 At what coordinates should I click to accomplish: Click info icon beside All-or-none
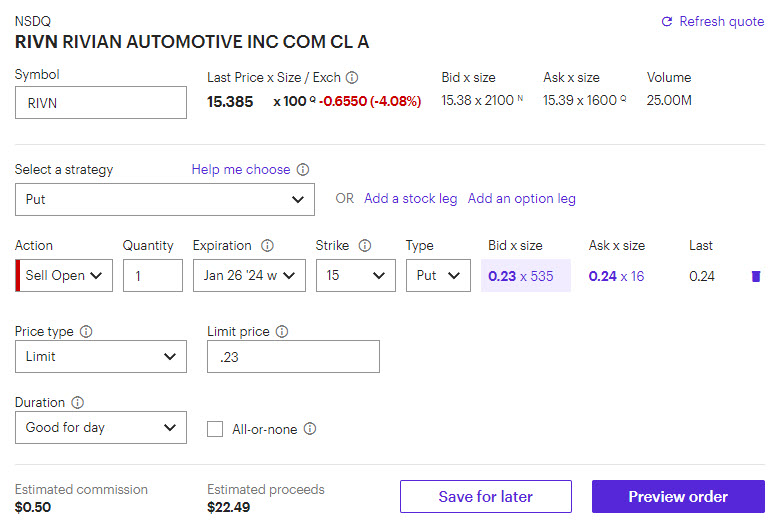(310, 429)
